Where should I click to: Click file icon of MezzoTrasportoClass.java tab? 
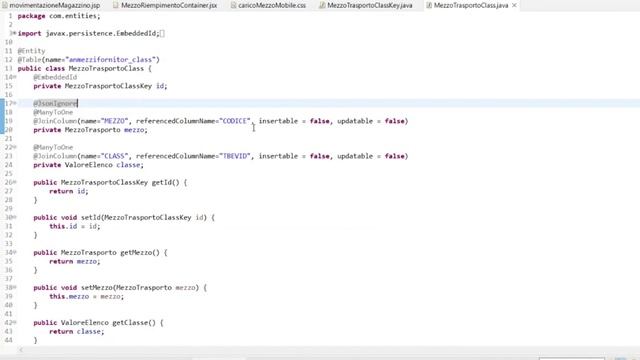pyautogui.click(x=429, y=5)
